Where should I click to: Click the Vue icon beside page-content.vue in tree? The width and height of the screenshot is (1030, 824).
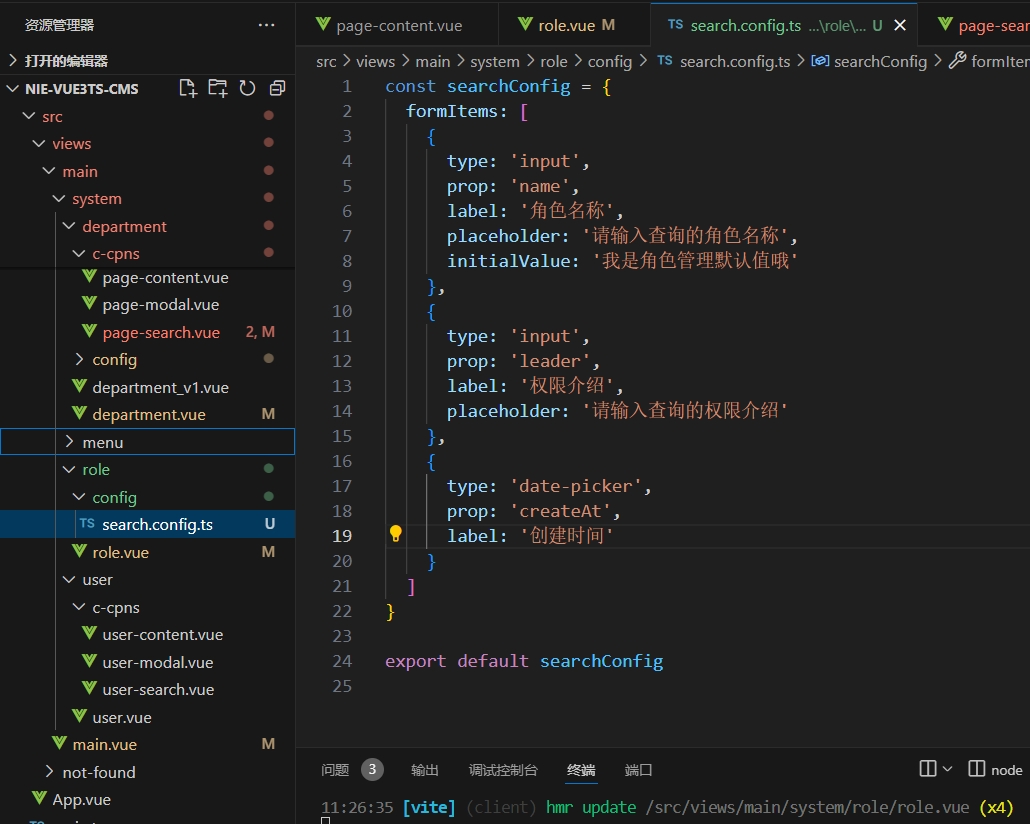tap(89, 277)
